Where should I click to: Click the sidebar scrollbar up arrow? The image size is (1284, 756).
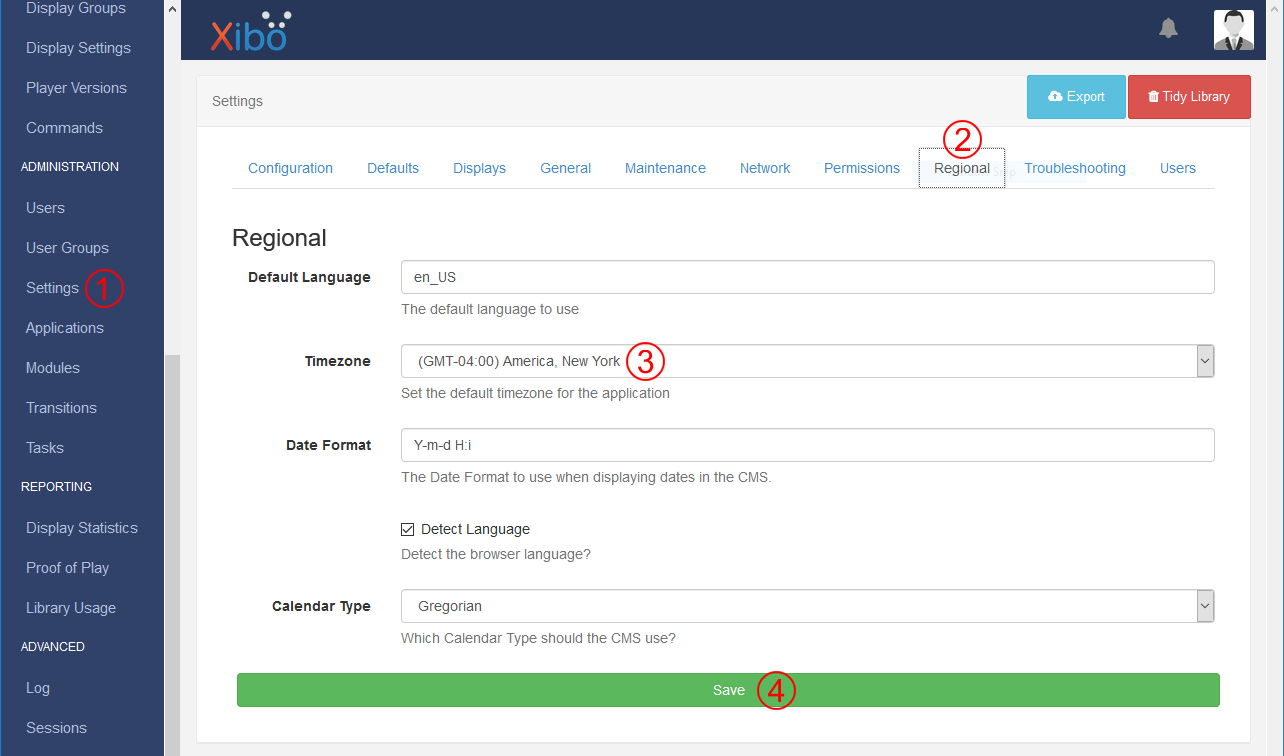(x=172, y=8)
